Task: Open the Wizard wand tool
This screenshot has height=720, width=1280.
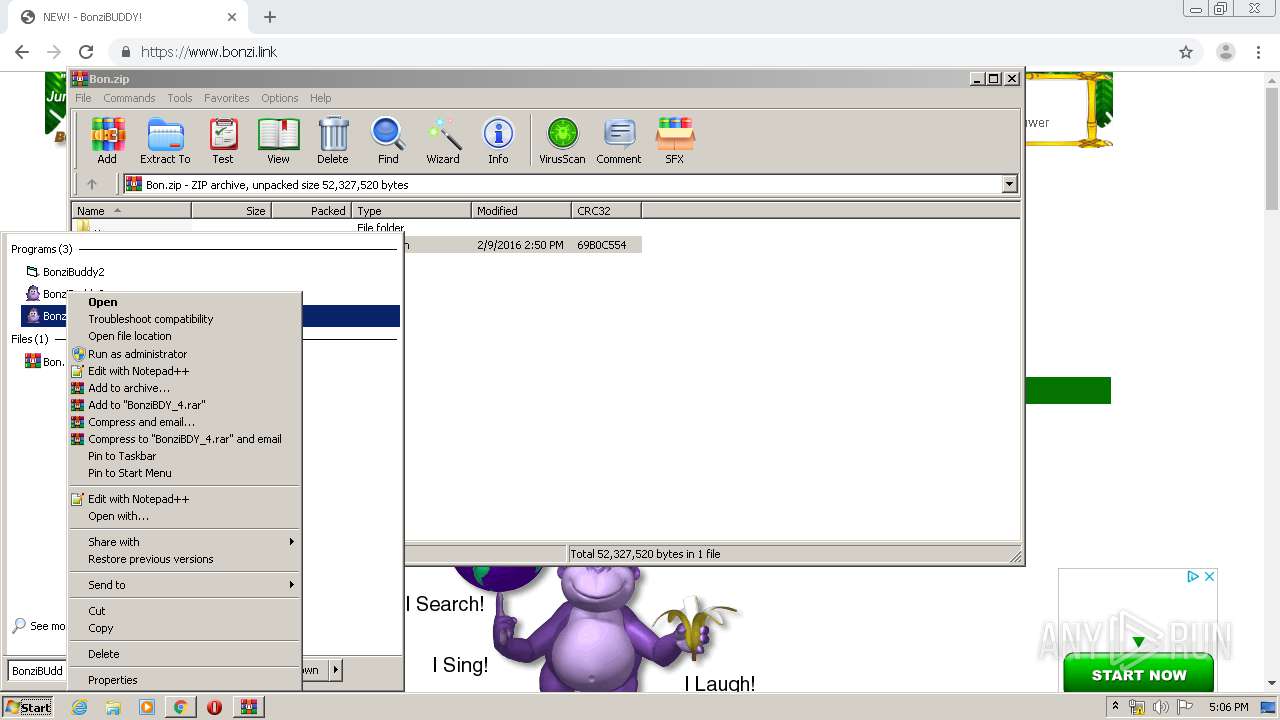Action: [x=443, y=141]
